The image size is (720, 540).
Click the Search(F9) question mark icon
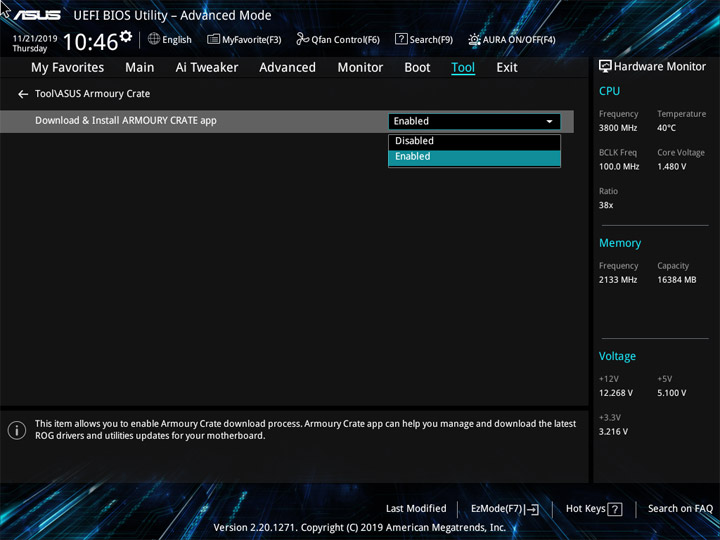[401, 39]
